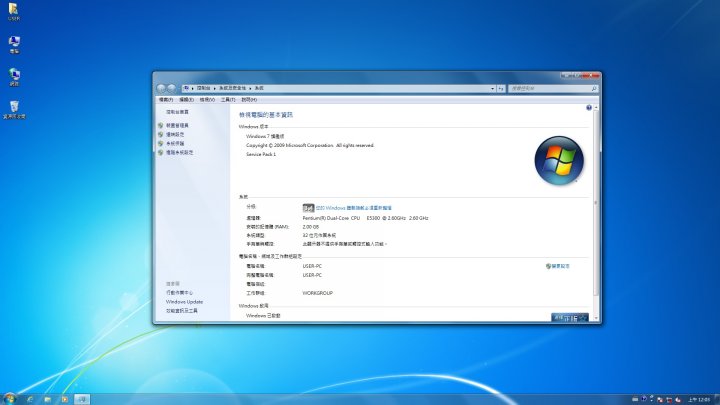Open 裝置管理員 (Device Manager) link

pos(177,125)
